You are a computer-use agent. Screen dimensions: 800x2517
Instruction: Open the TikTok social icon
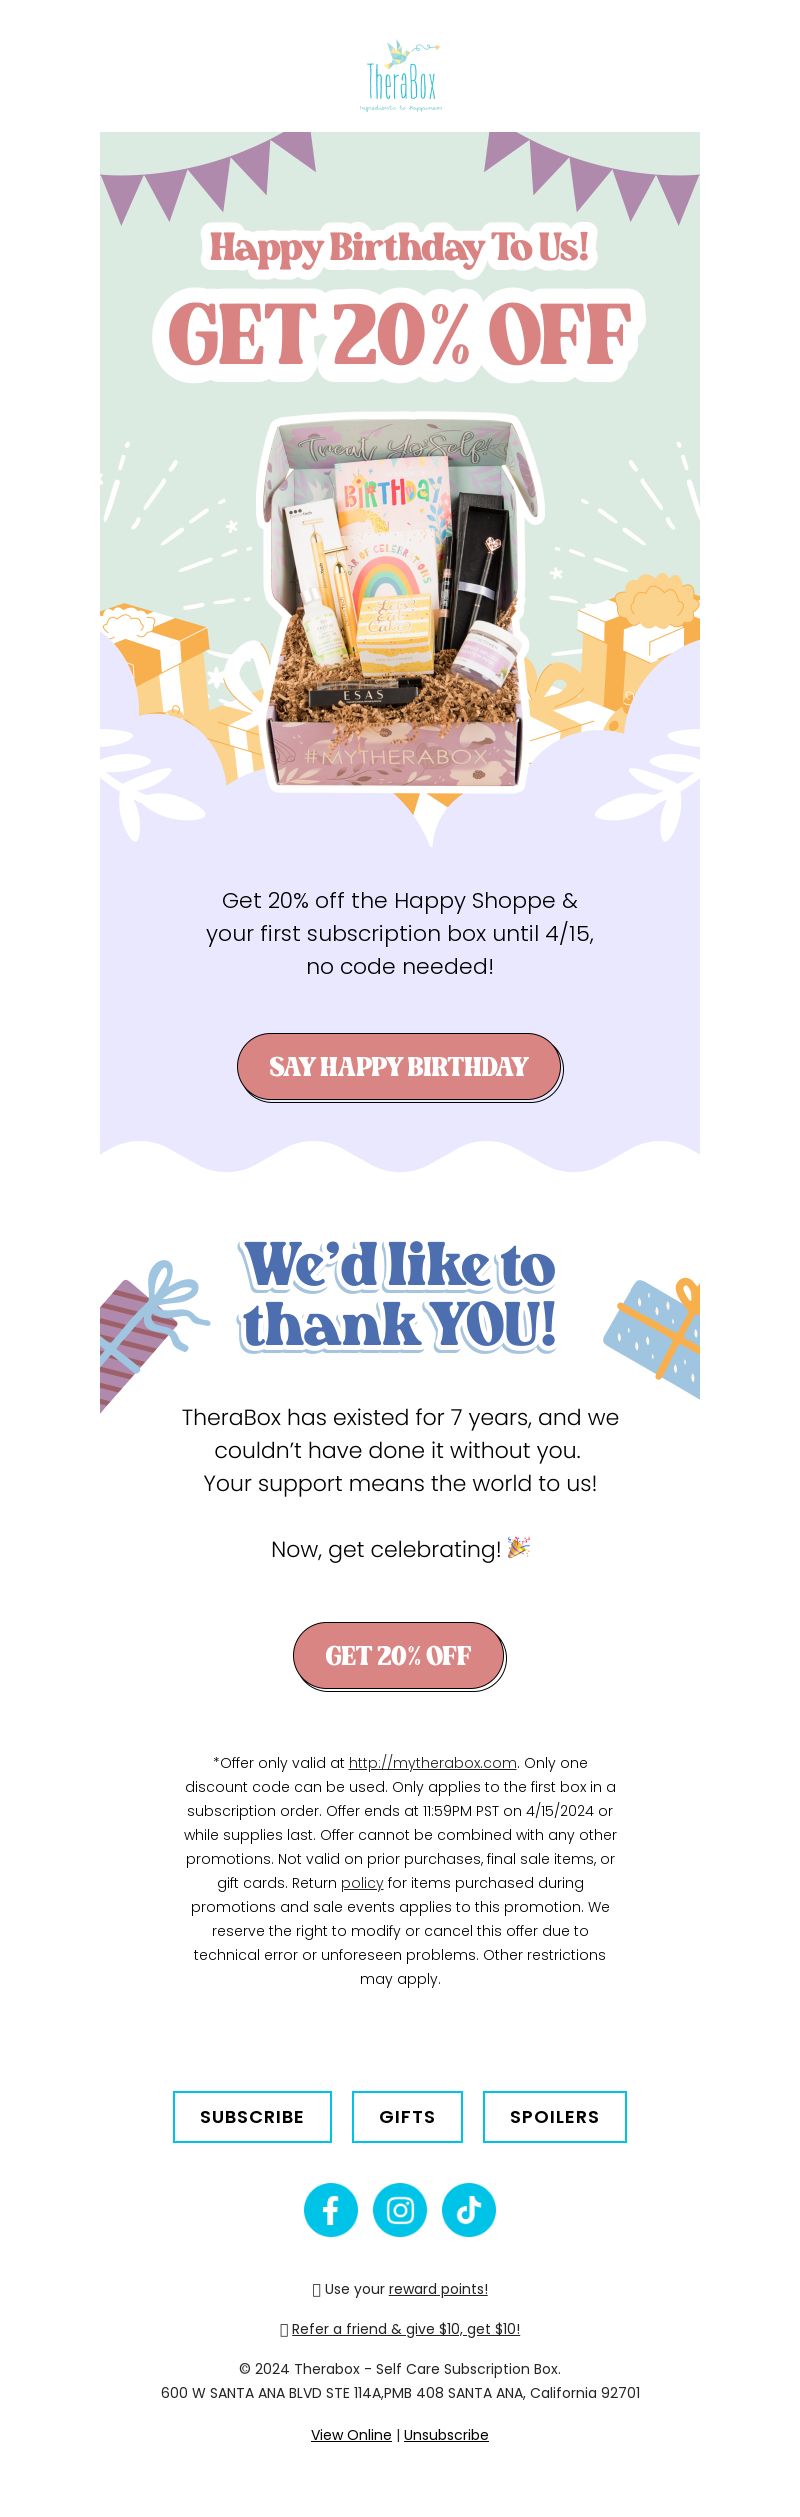[x=469, y=2209]
